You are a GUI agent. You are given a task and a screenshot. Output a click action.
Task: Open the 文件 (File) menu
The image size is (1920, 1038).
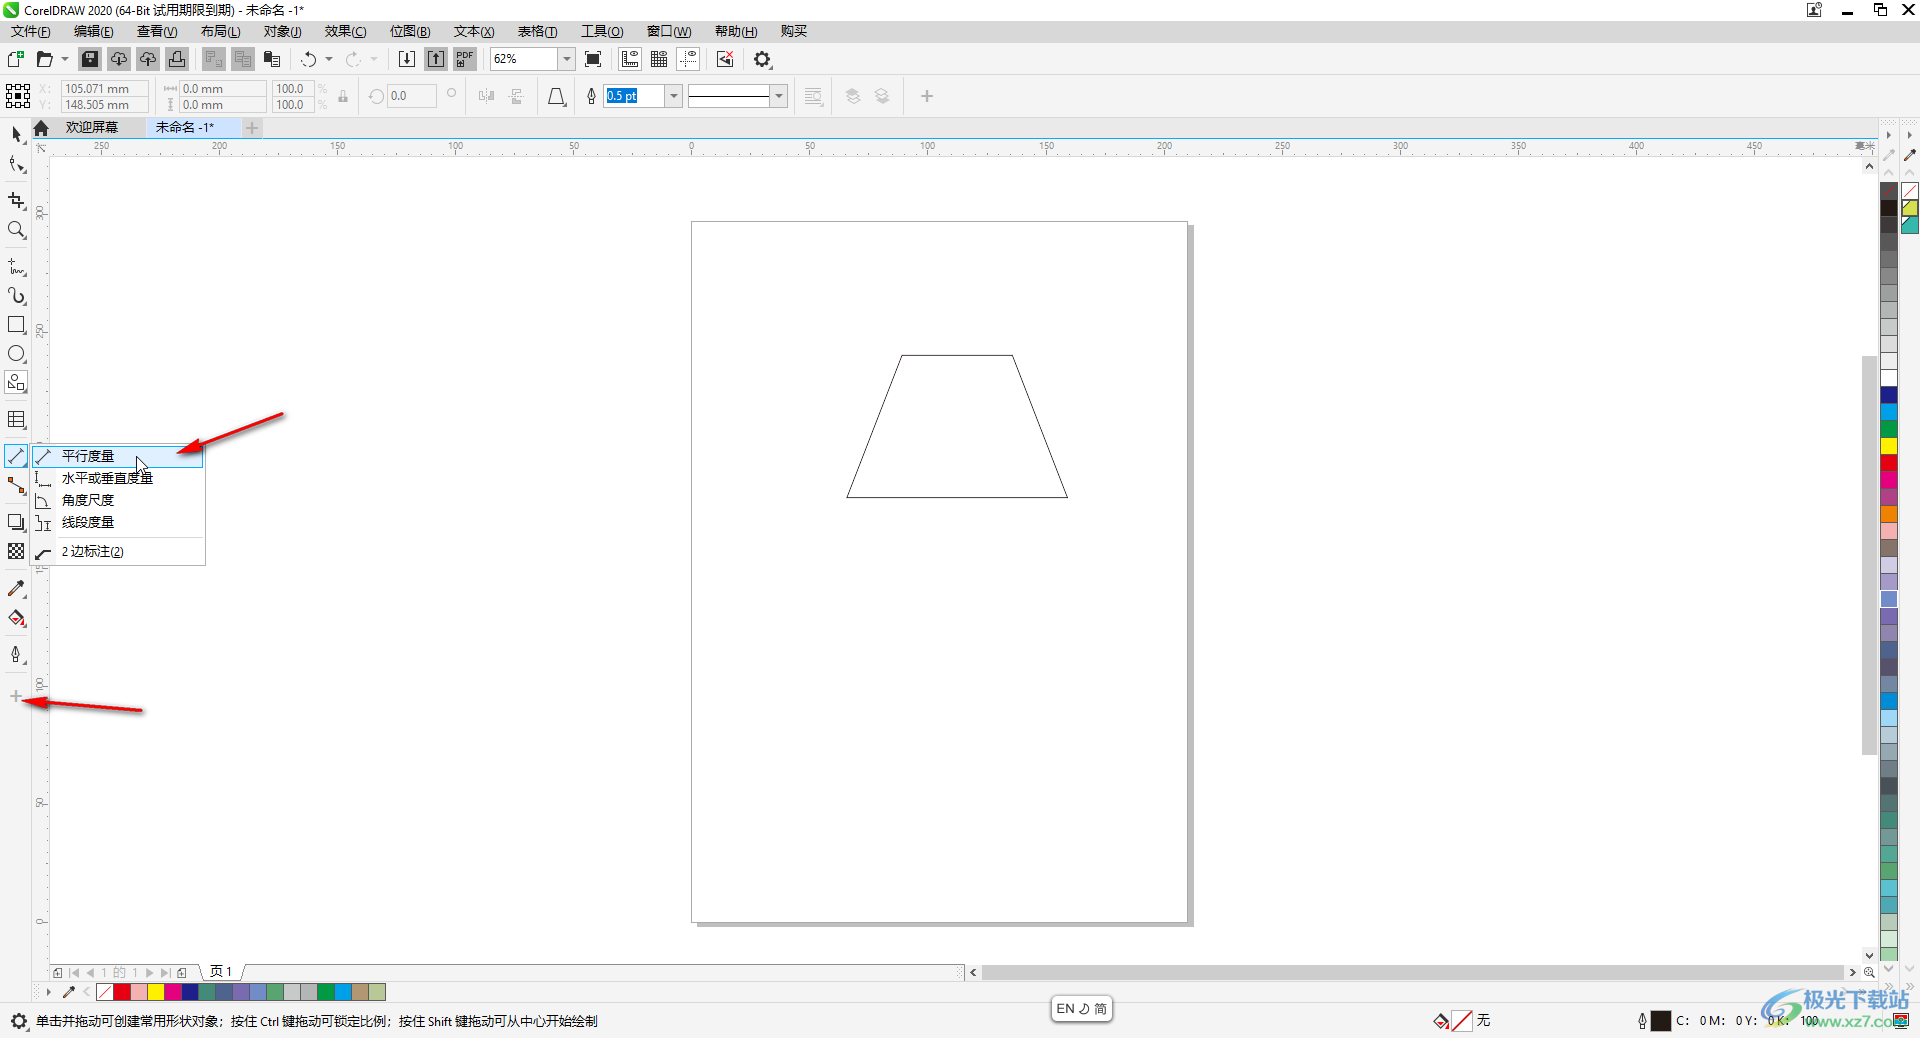[31, 31]
